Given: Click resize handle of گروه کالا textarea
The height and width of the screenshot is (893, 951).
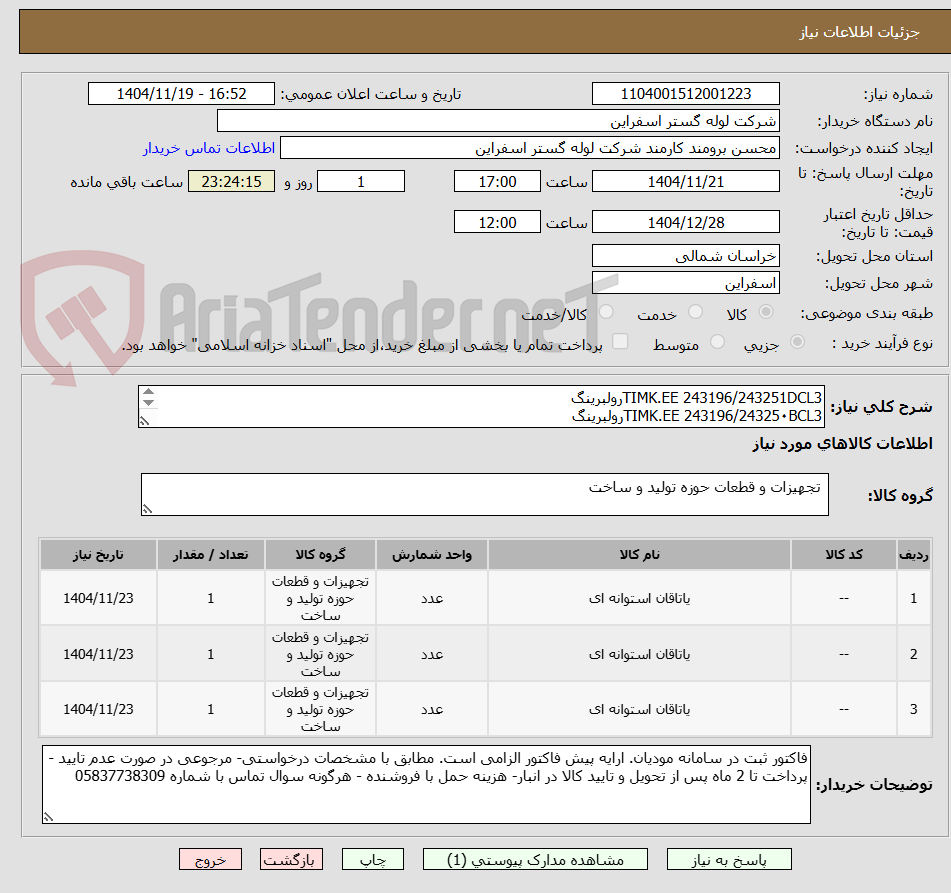Looking at the screenshot, I should point(147,510).
